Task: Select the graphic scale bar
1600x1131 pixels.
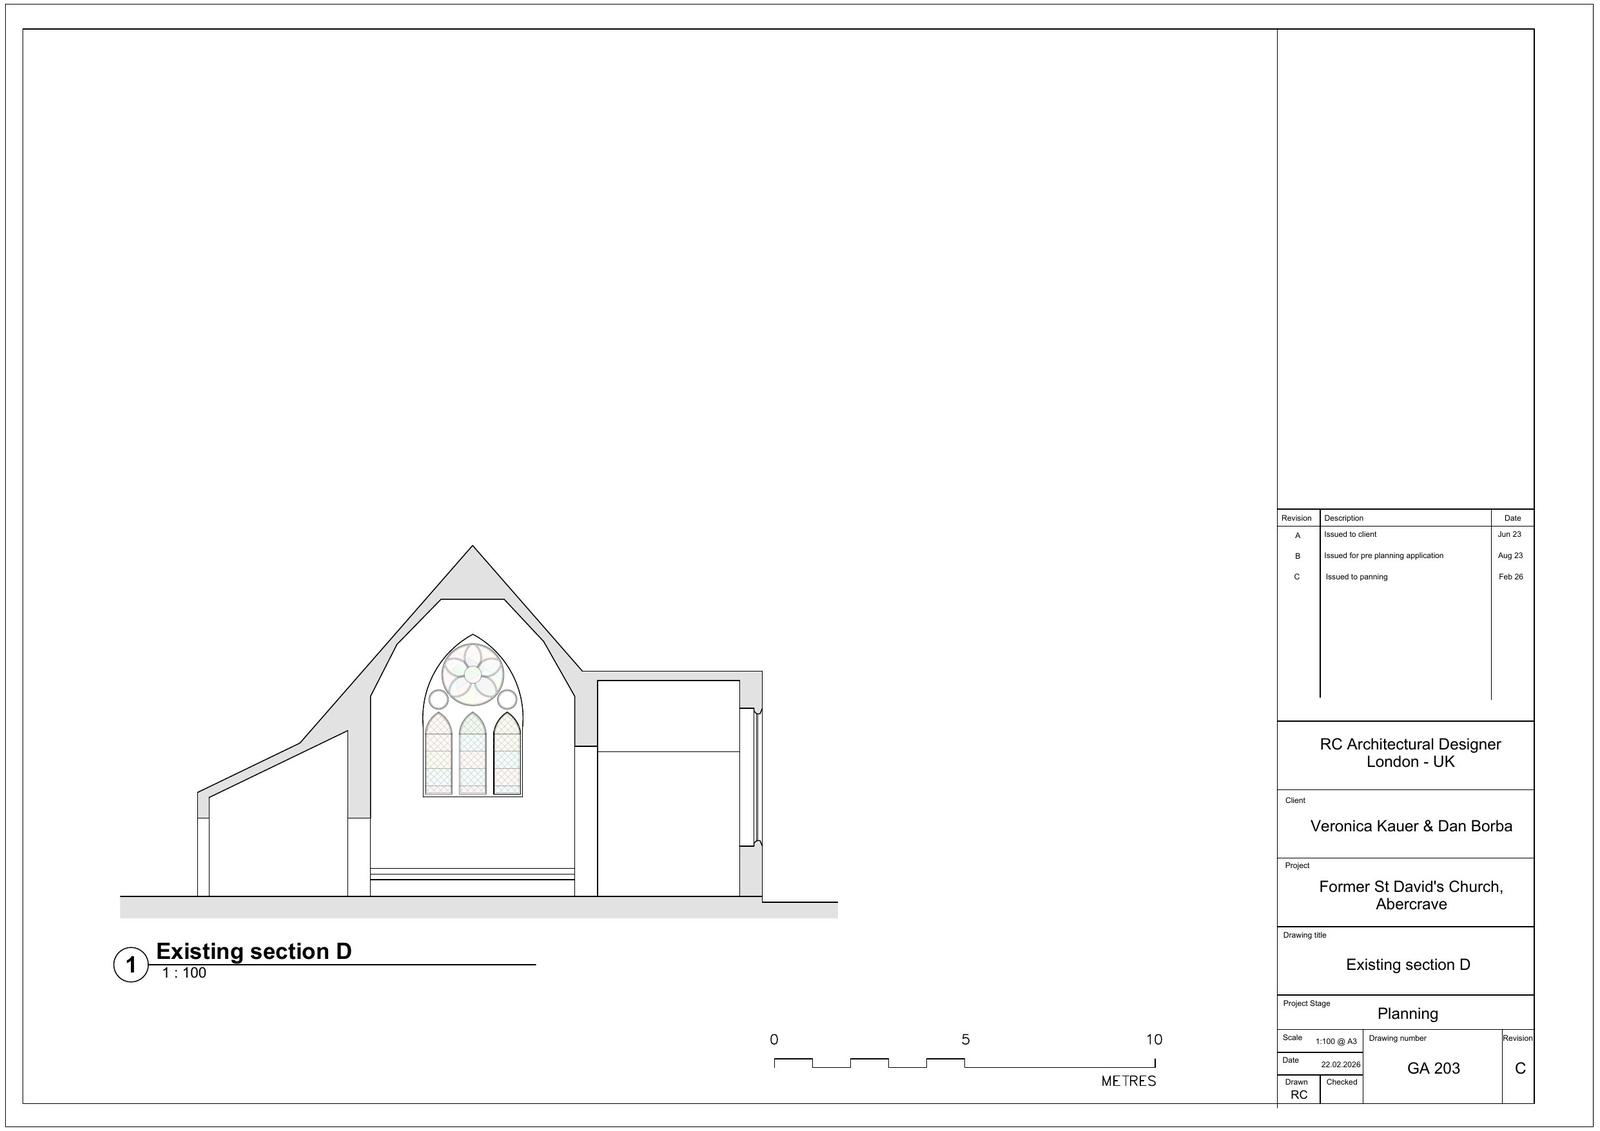Action: (964, 1063)
